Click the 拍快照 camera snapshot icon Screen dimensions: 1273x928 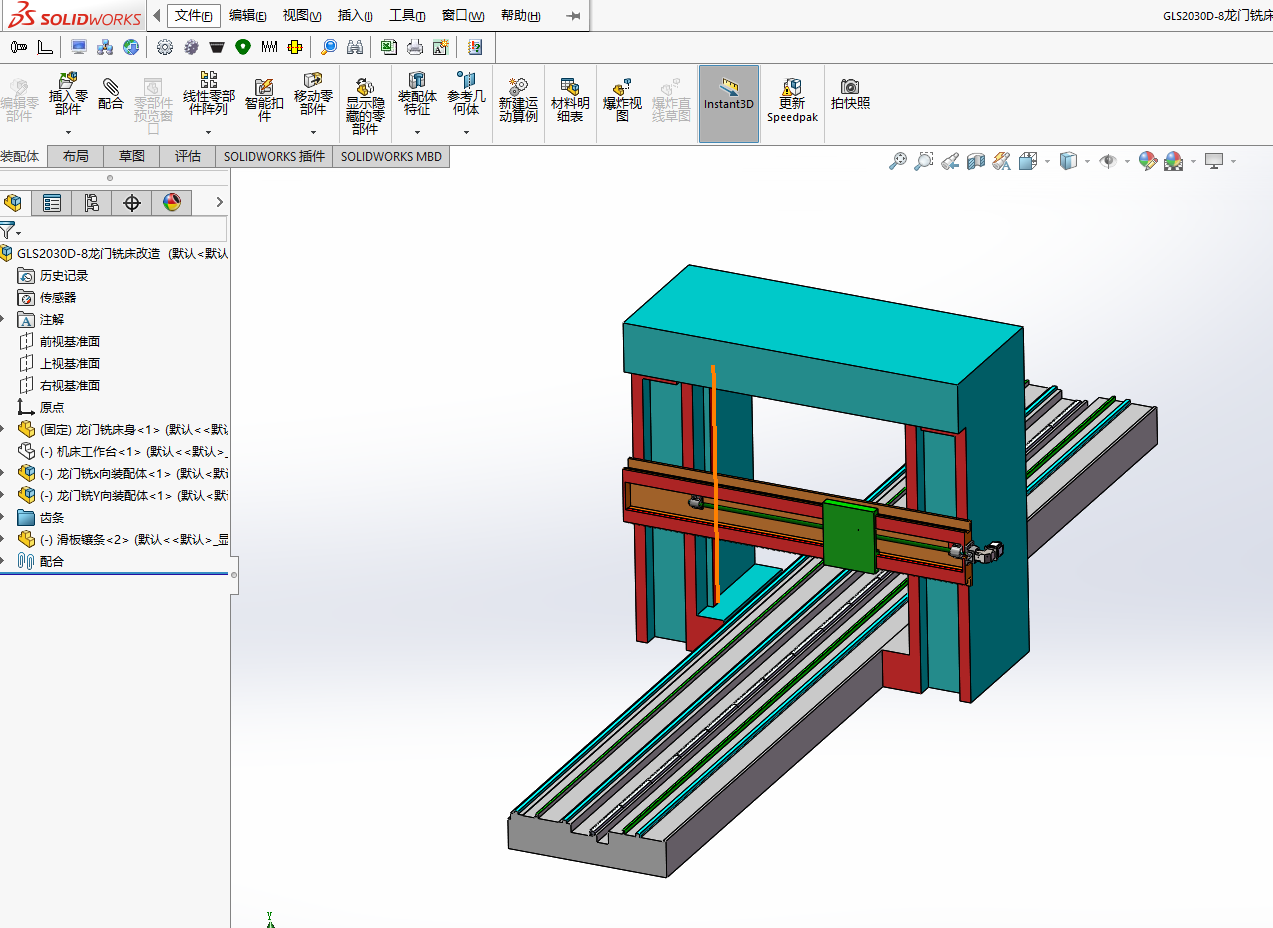tap(850, 95)
